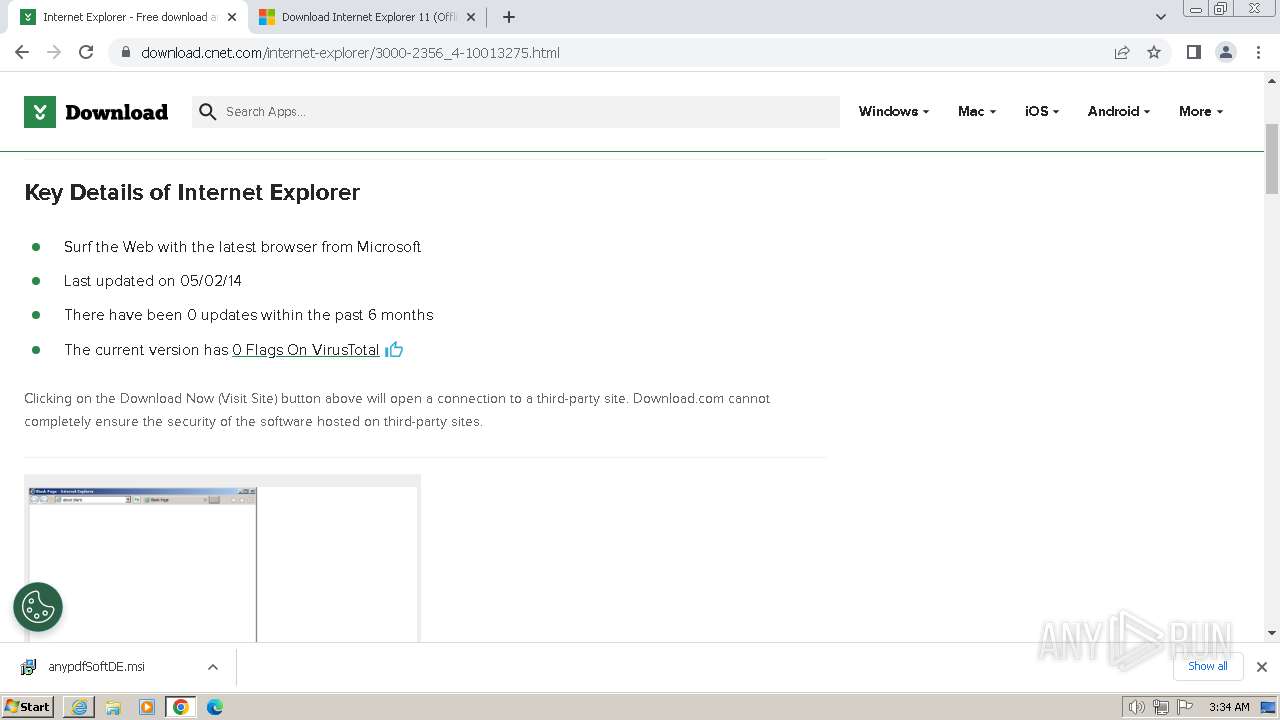Click the taskbar clock showing 3:34 AM

coord(1229,707)
